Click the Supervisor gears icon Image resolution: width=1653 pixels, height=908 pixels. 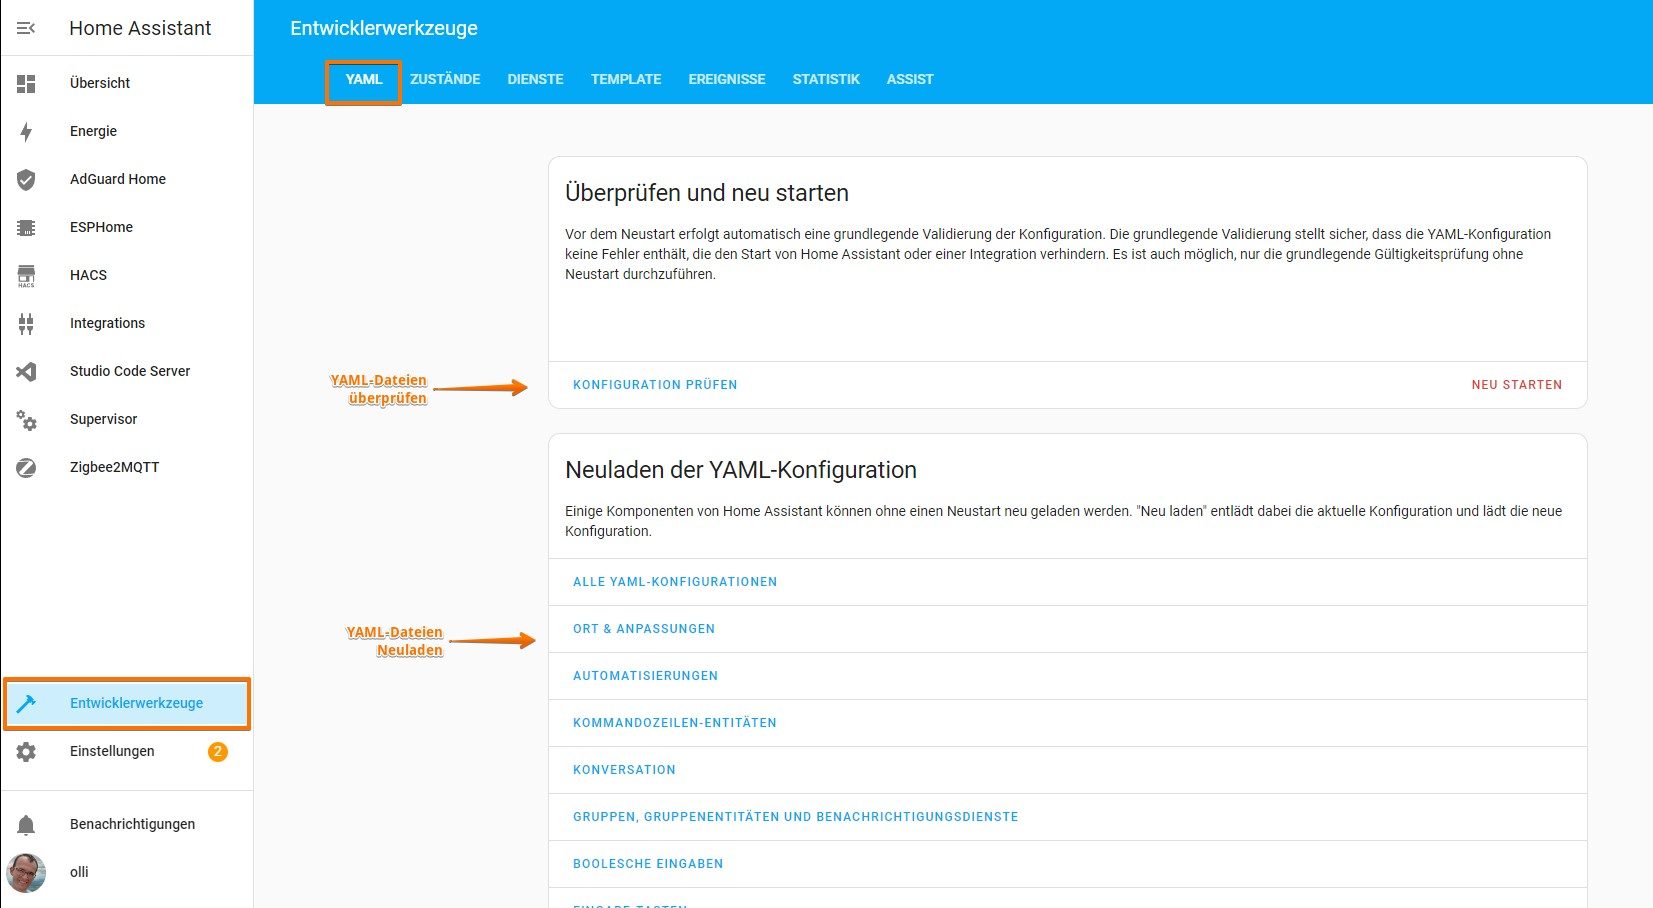(26, 420)
